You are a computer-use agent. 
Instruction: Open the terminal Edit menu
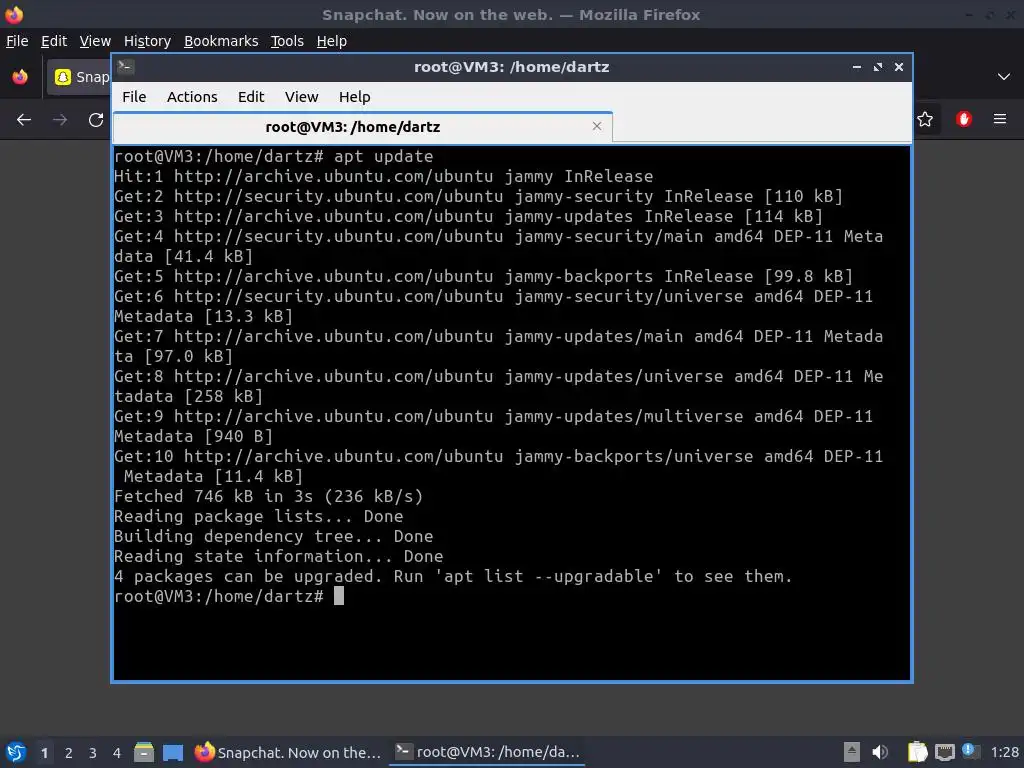coord(251,97)
